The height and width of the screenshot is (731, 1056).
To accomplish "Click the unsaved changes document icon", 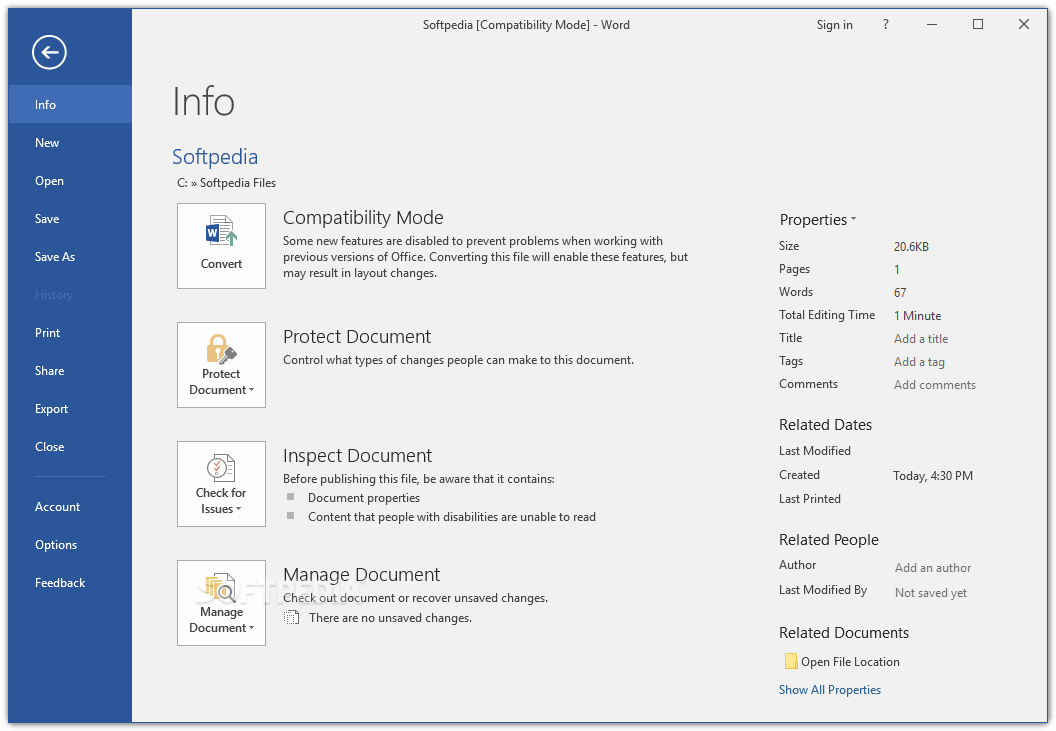I will 292,617.
